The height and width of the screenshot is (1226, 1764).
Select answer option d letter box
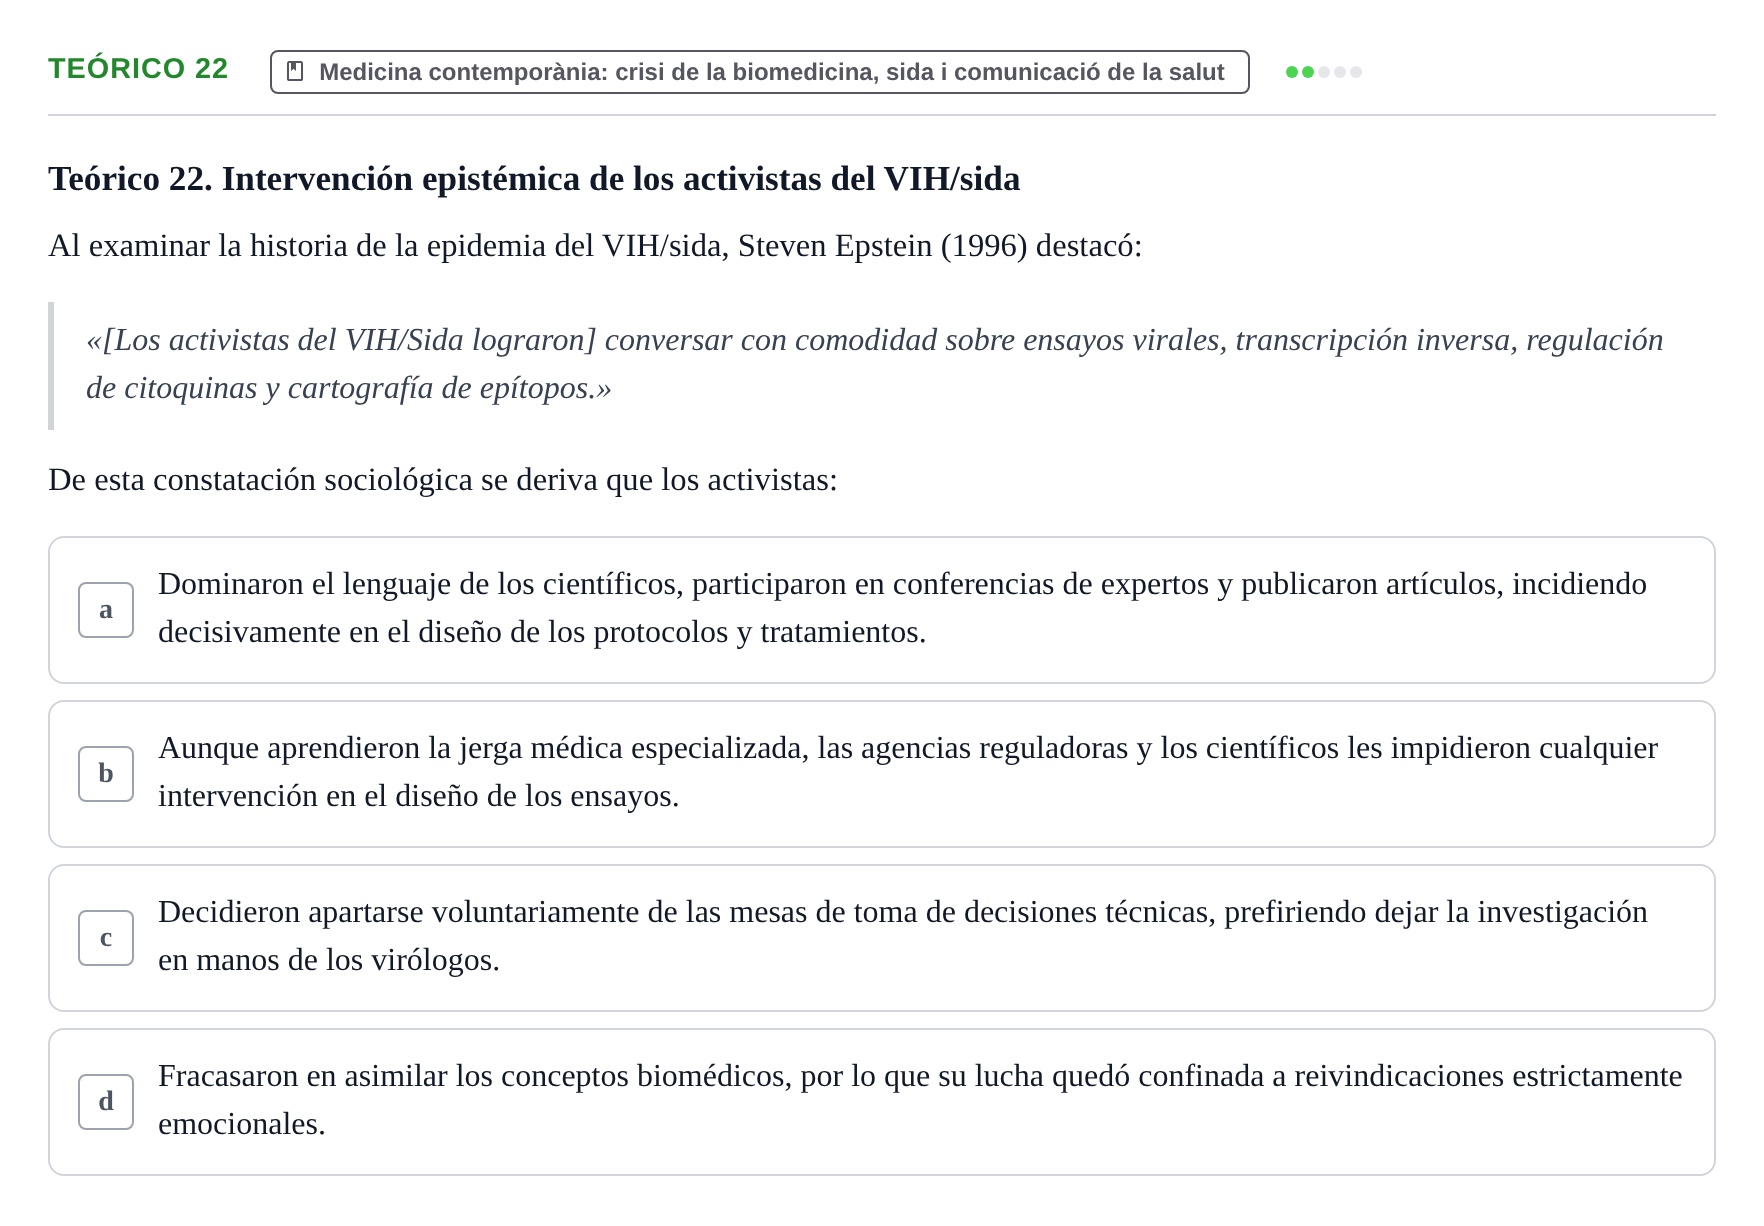pyautogui.click(x=106, y=1102)
